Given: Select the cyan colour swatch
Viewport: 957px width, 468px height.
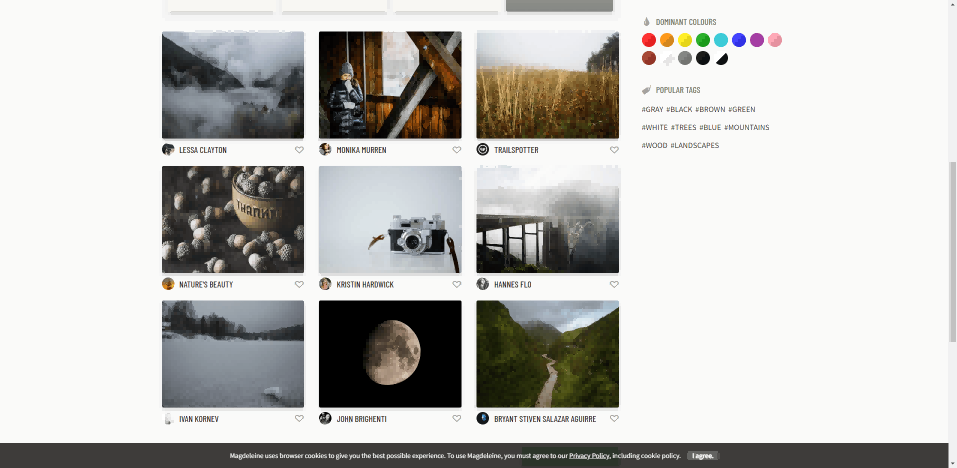Looking at the screenshot, I should pos(721,40).
